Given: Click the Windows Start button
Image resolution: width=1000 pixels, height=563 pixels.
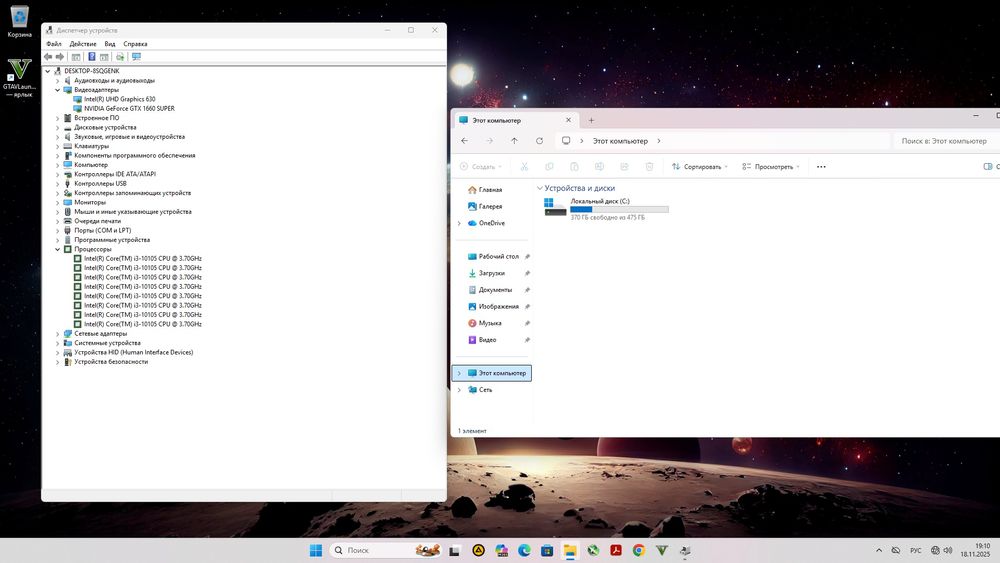Looking at the screenshot, I should pos(316,551).
